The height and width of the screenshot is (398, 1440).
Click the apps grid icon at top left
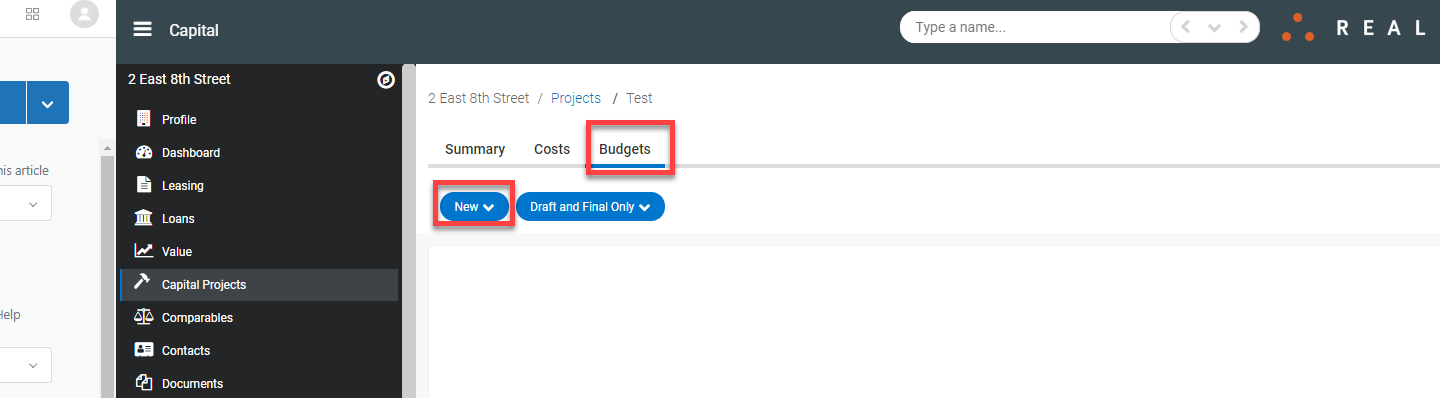click(x=33, y=14)
